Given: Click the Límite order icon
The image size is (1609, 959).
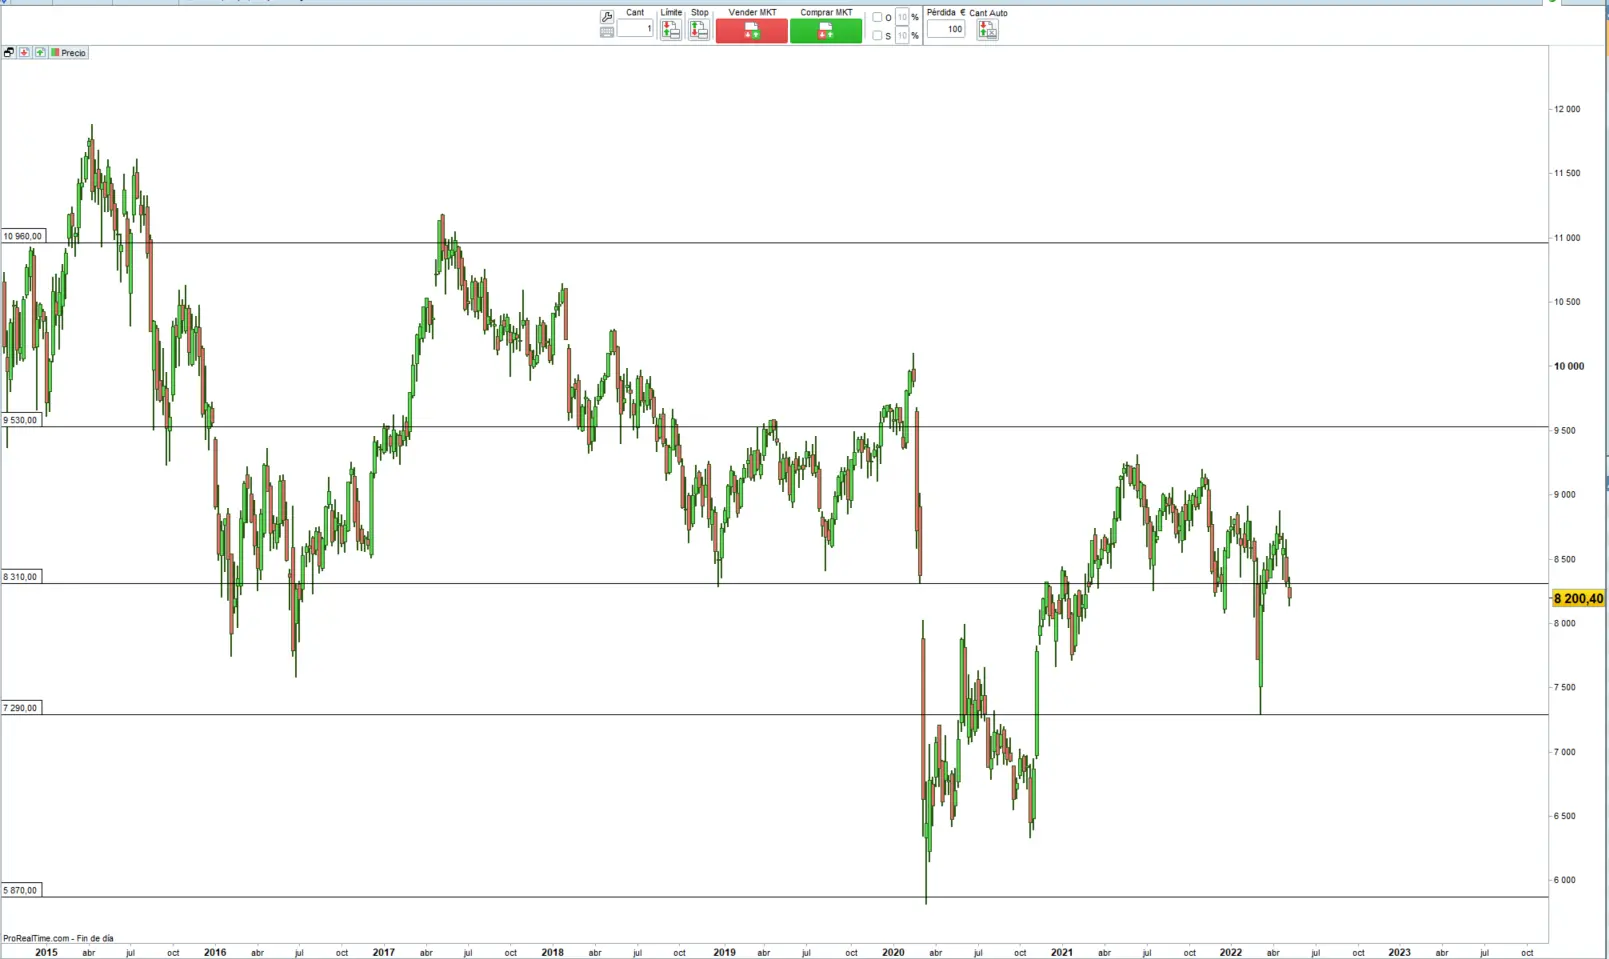Looking at the screenshot, I should (x=670, y=31).
